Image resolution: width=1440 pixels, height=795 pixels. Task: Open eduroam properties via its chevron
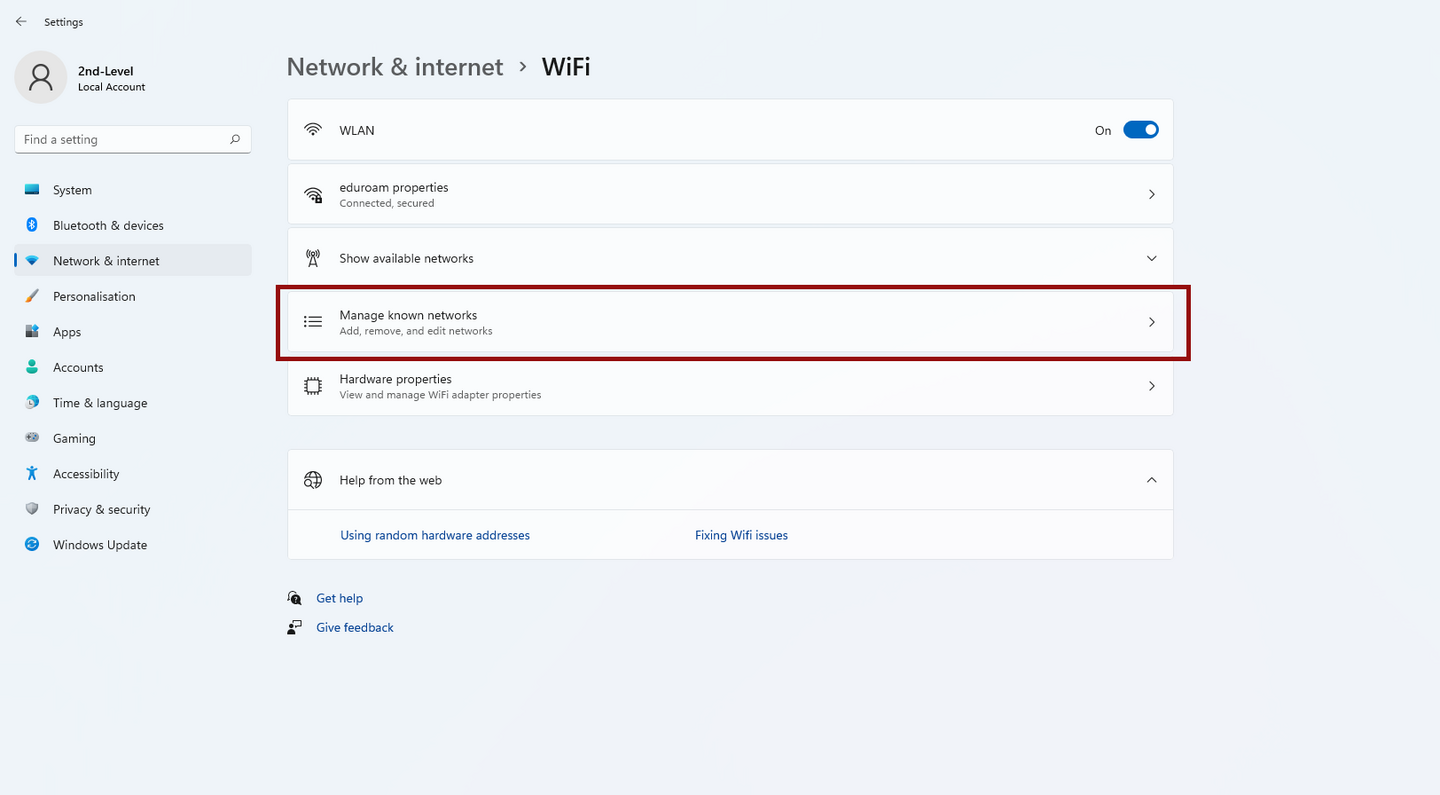point(1152,194)
